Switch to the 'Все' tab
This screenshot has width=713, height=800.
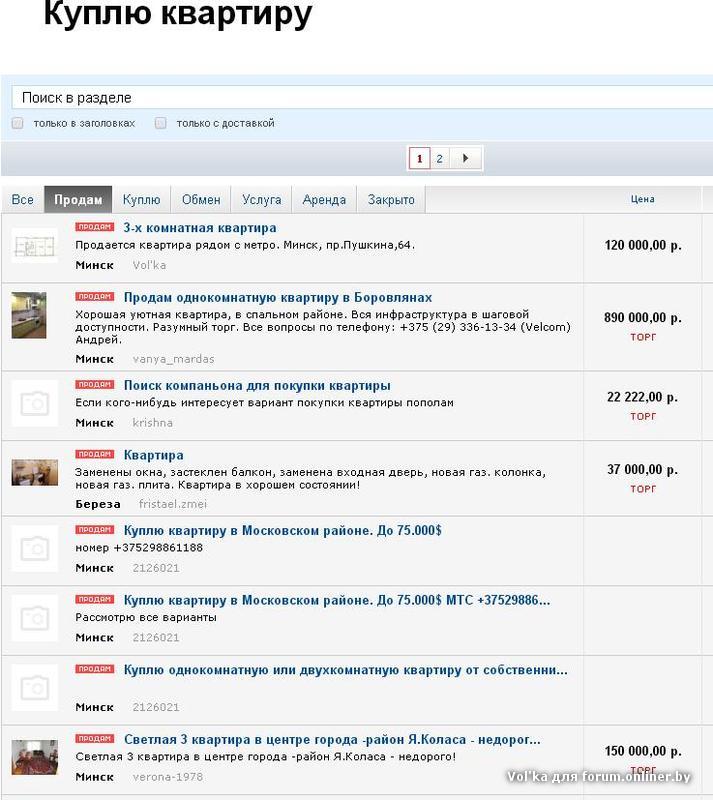pos(22,199)
